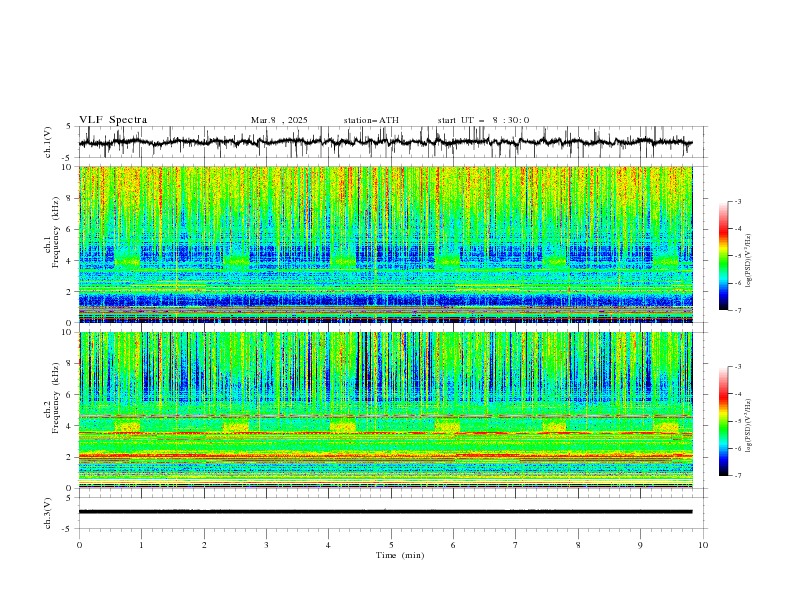
Task: Click the time axis tick label '0'
Action: tap(79, 545)
